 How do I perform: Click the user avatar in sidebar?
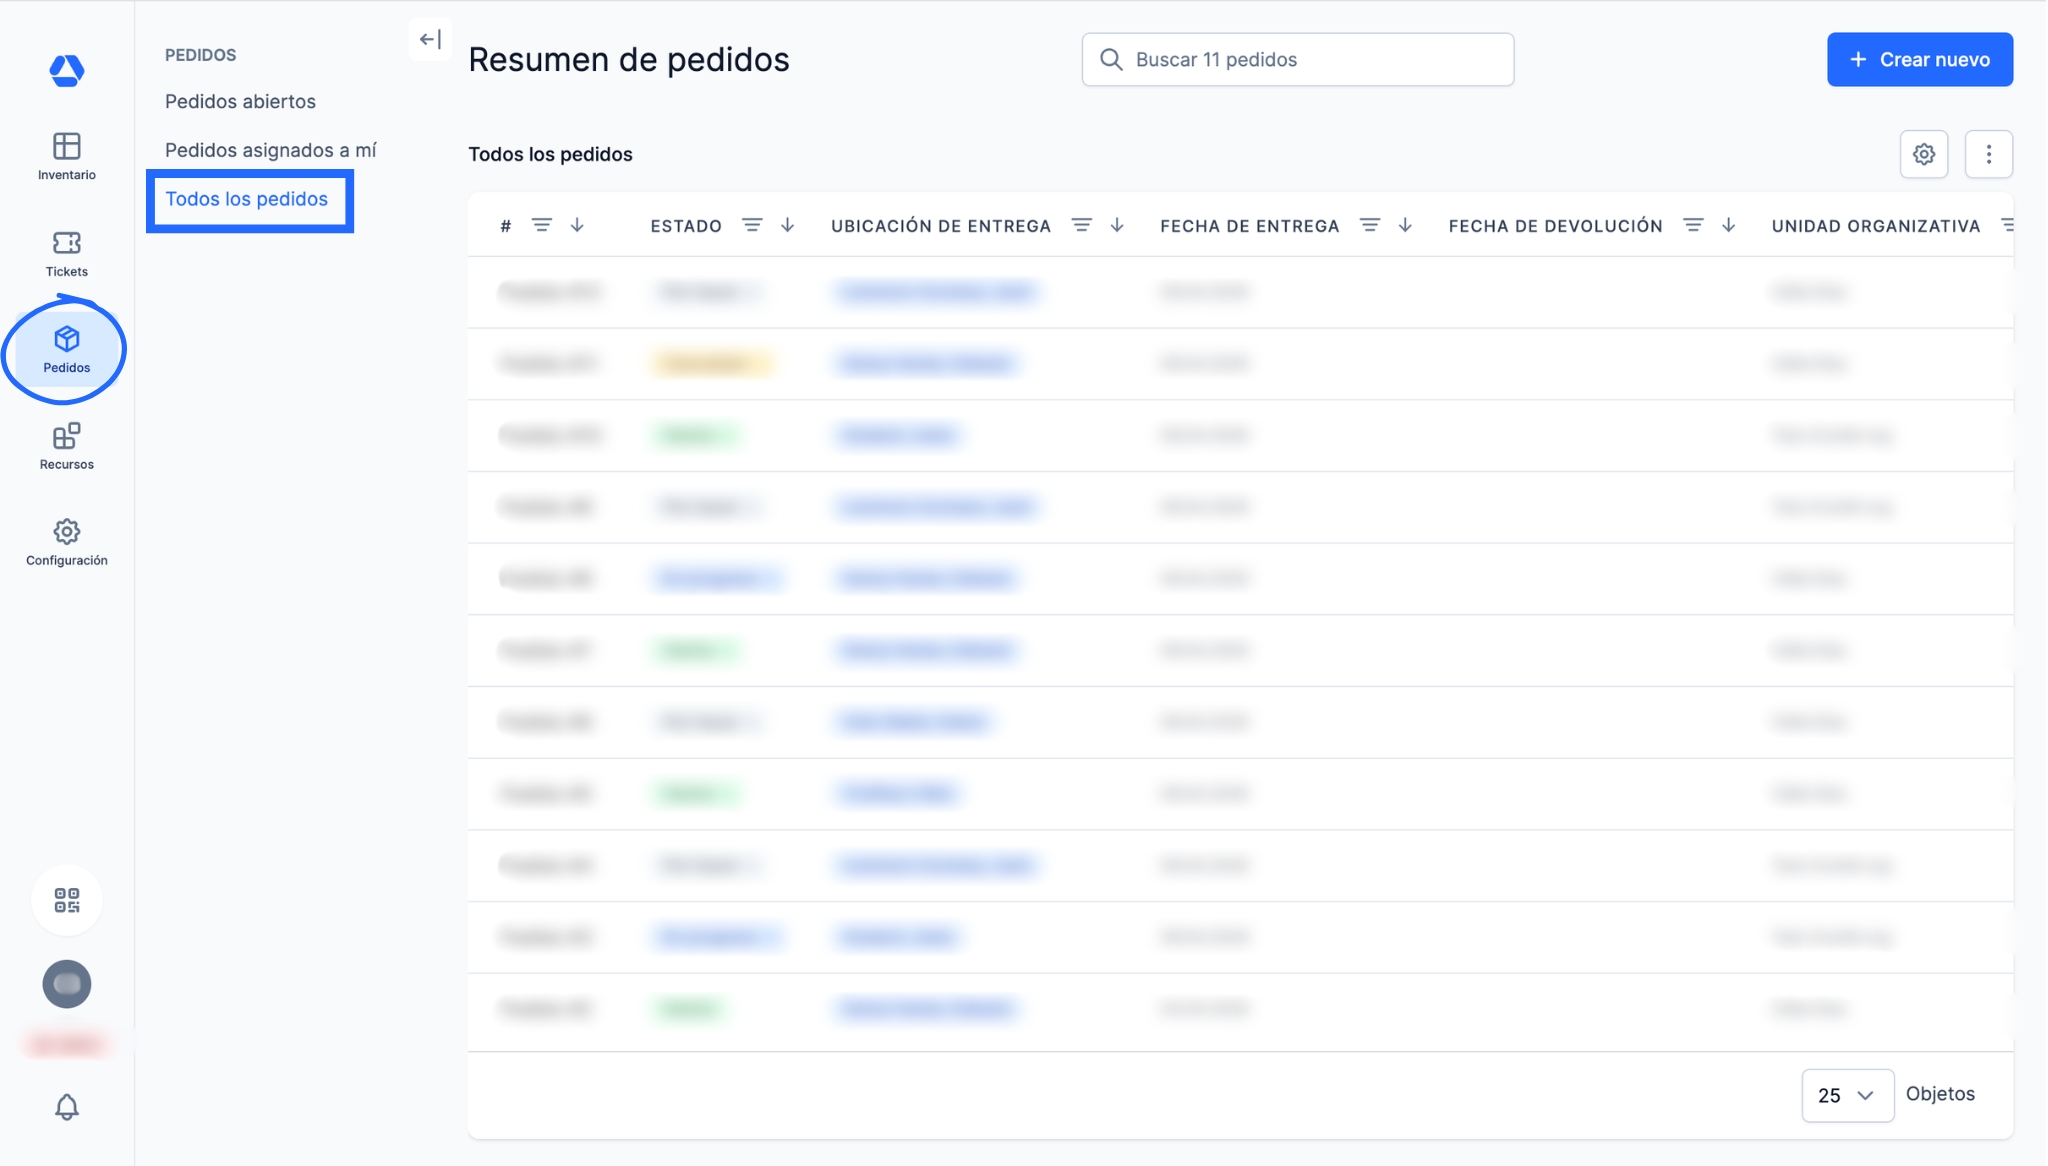tap(66, 984)
